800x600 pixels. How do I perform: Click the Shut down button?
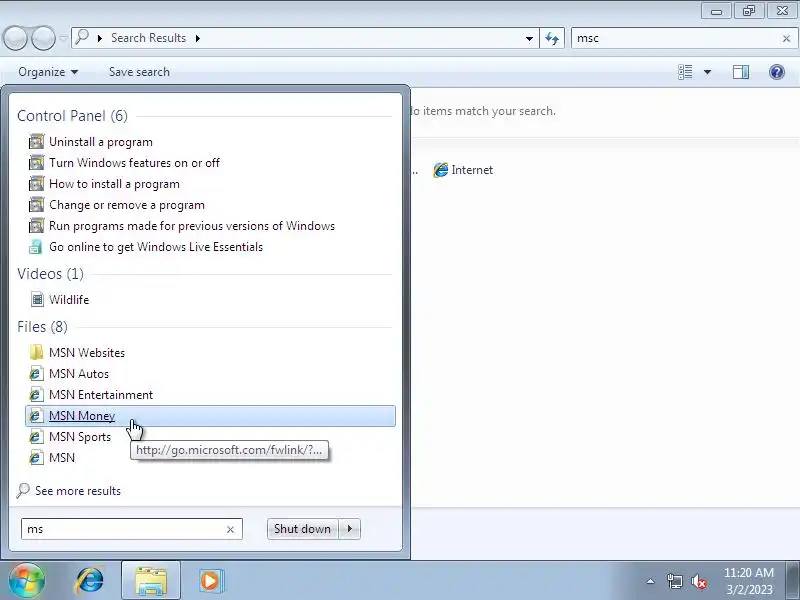coord(302,529)
